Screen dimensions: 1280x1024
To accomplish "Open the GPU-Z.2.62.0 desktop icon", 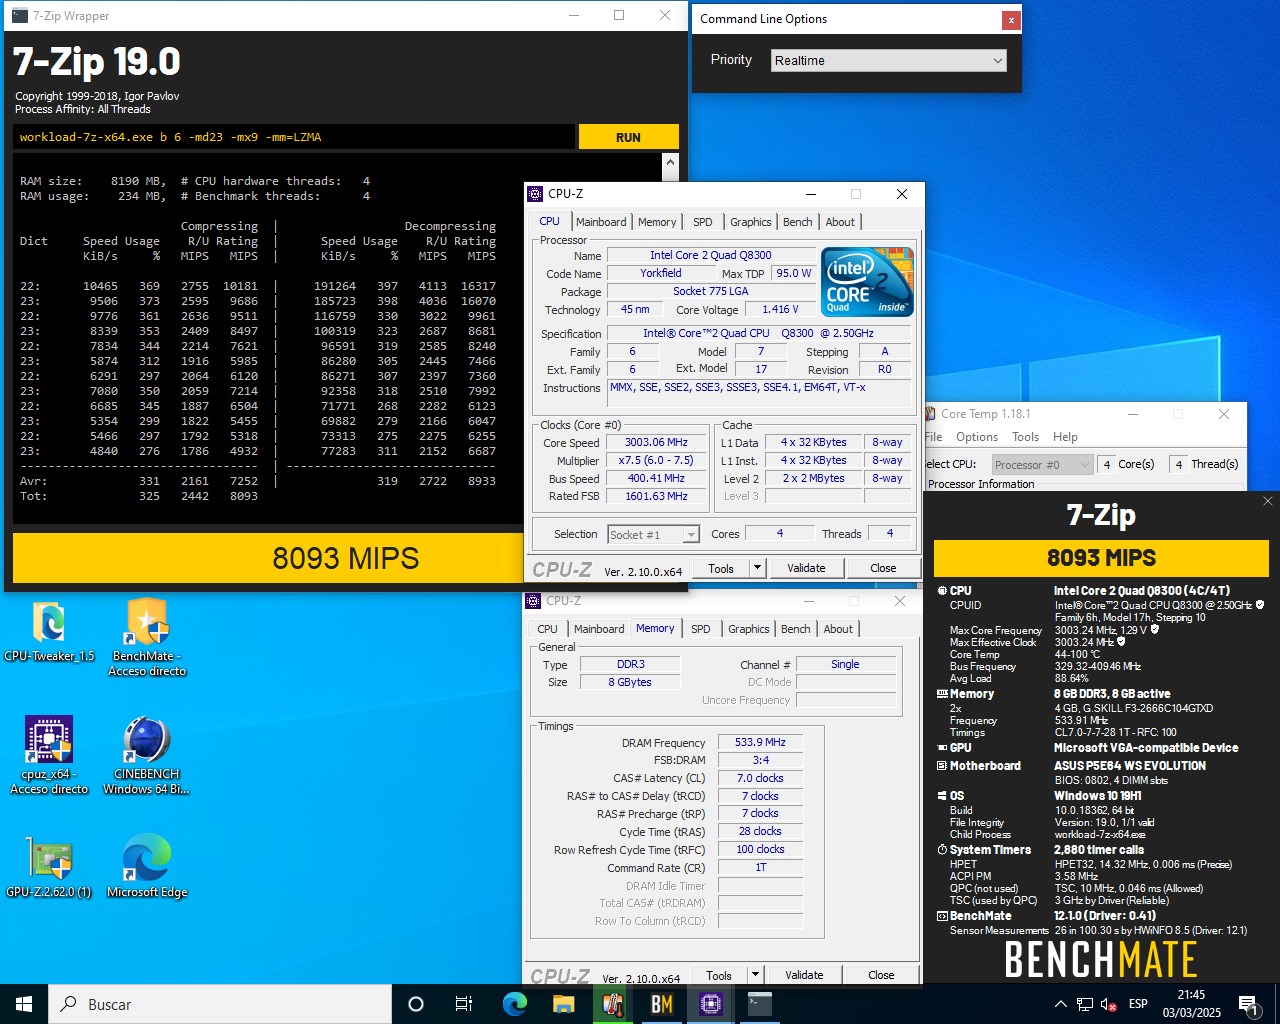I will pos(49,866).
